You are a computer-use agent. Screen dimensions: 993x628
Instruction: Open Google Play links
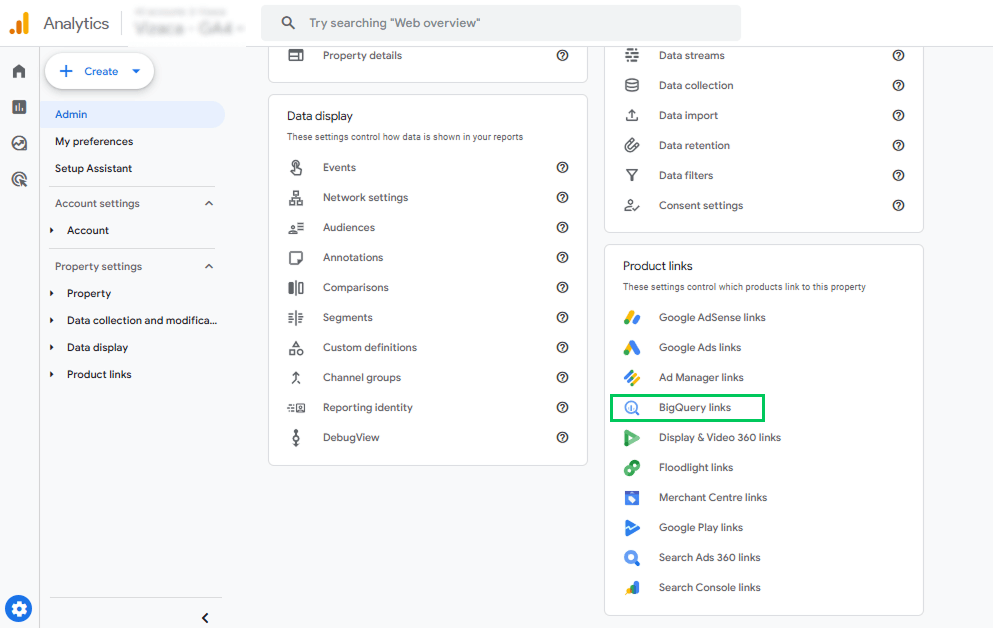[700, 527]
